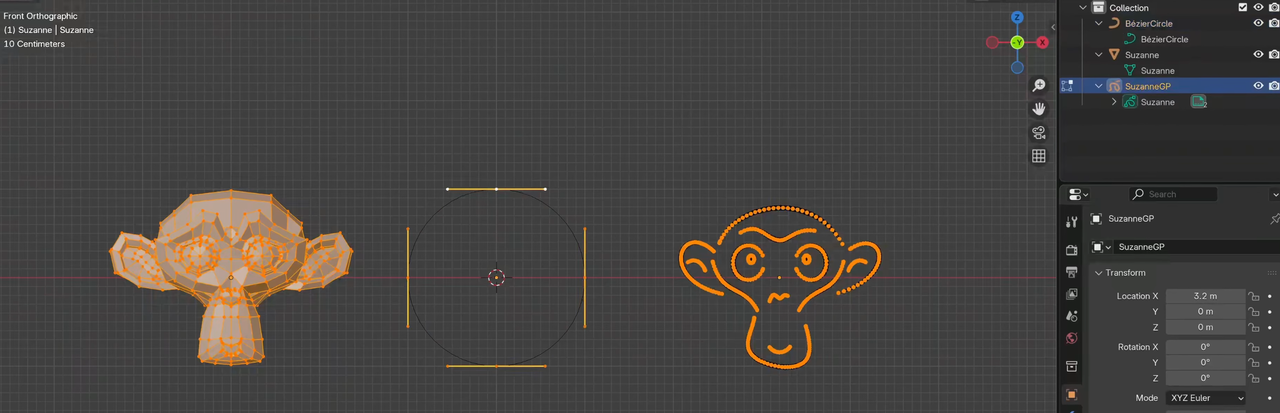Image resolution: width=1280 pixels, height=413 pixels.
Task: Lock the Location Z value
Action: (x=1253, y=327)
